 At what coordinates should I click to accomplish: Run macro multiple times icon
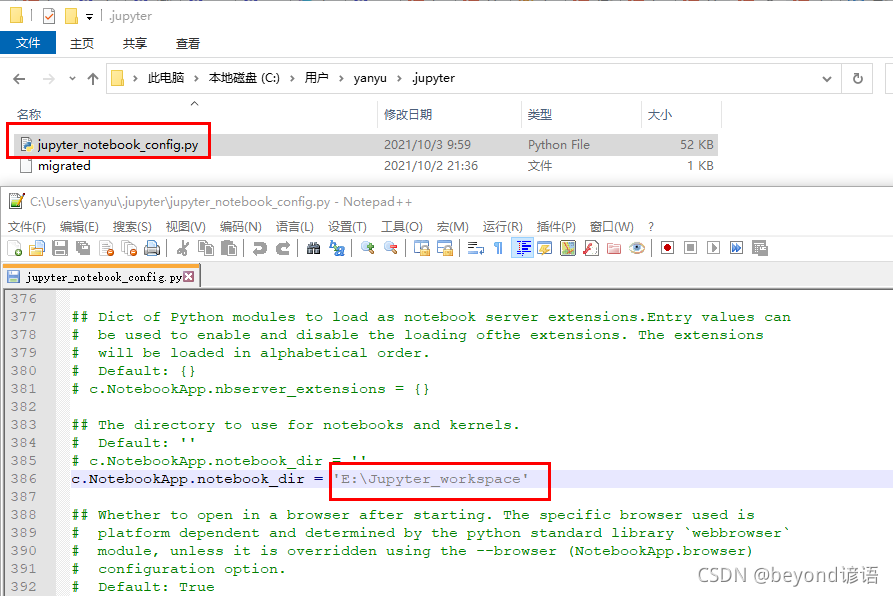(x=736, y=248)
